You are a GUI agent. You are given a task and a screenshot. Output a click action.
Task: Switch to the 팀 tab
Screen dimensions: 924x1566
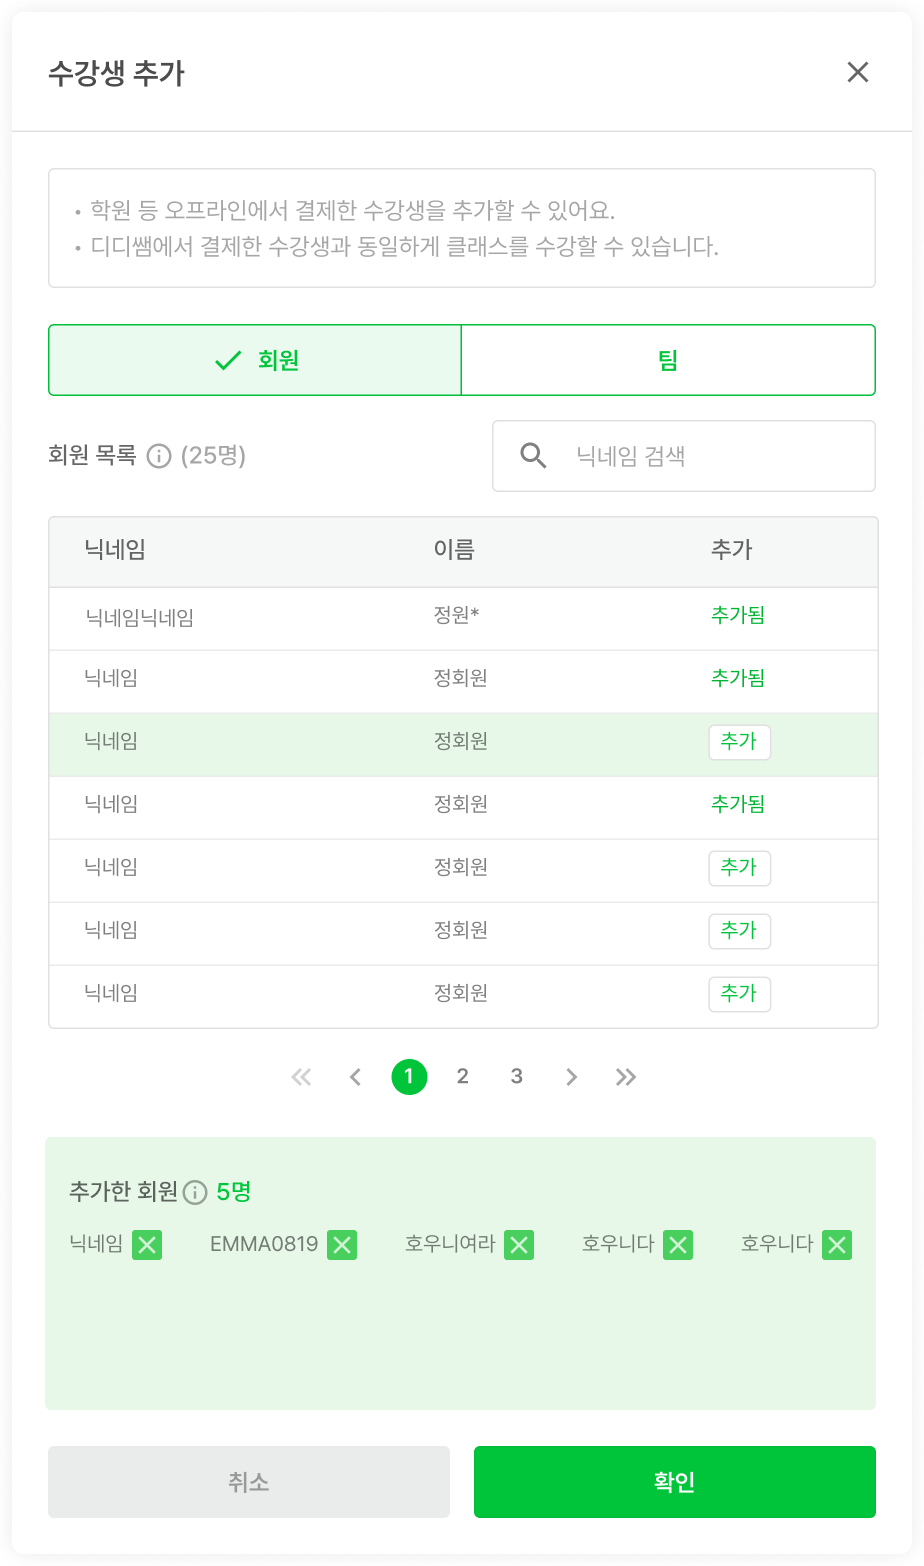click(668, 360)
